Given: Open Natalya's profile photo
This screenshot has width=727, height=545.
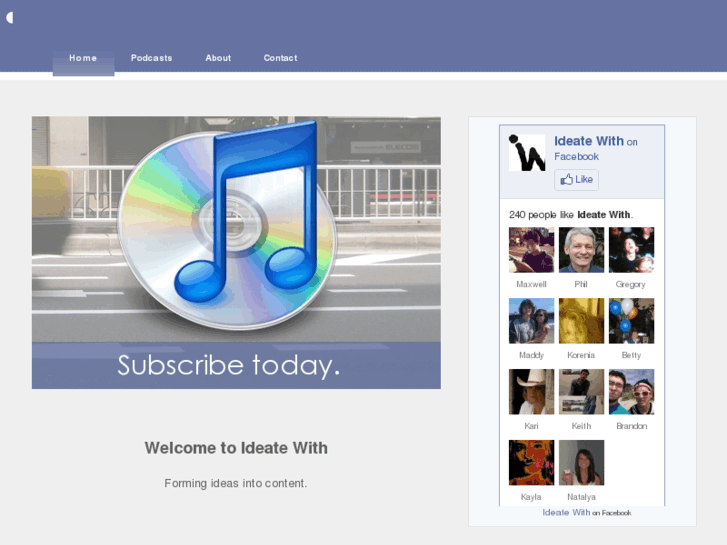Looking at the screenshot, I should [581, 463].
